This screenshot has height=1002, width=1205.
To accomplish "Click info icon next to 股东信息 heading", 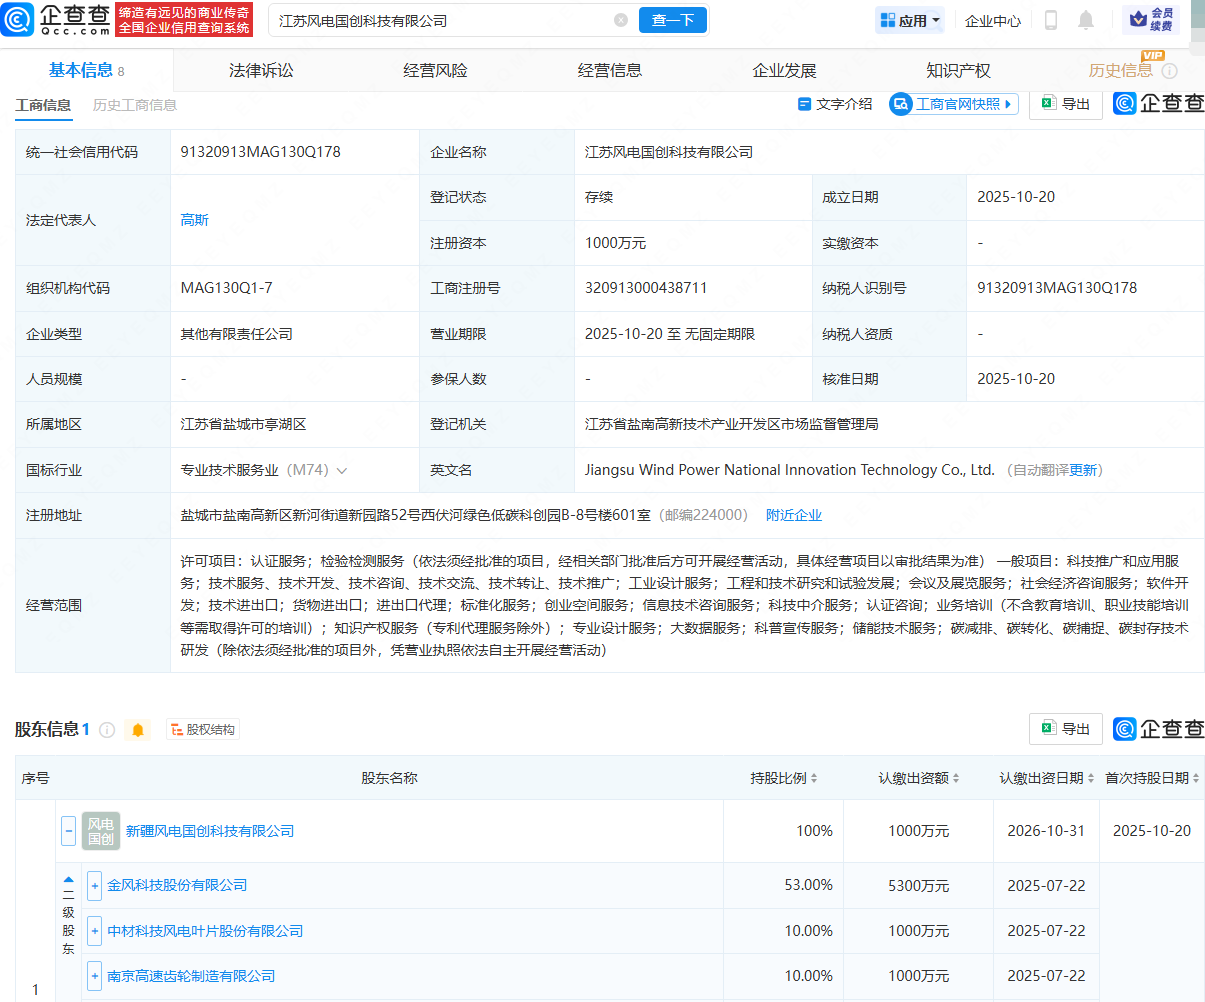I will pyautogui.click(x=107, y=730).
